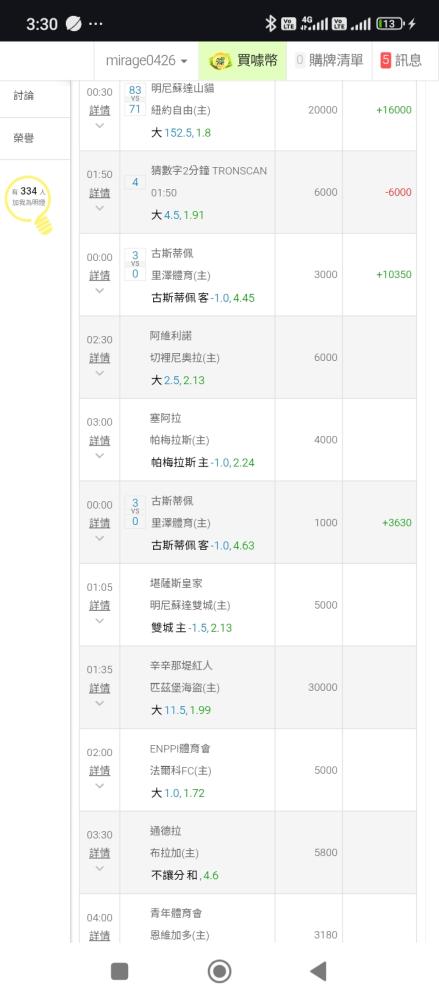This screenshot has width=439, height=1000.
Task: Expand chevron under 01:35 辛辛那堤紅人 row
Action: coord(99,703)
